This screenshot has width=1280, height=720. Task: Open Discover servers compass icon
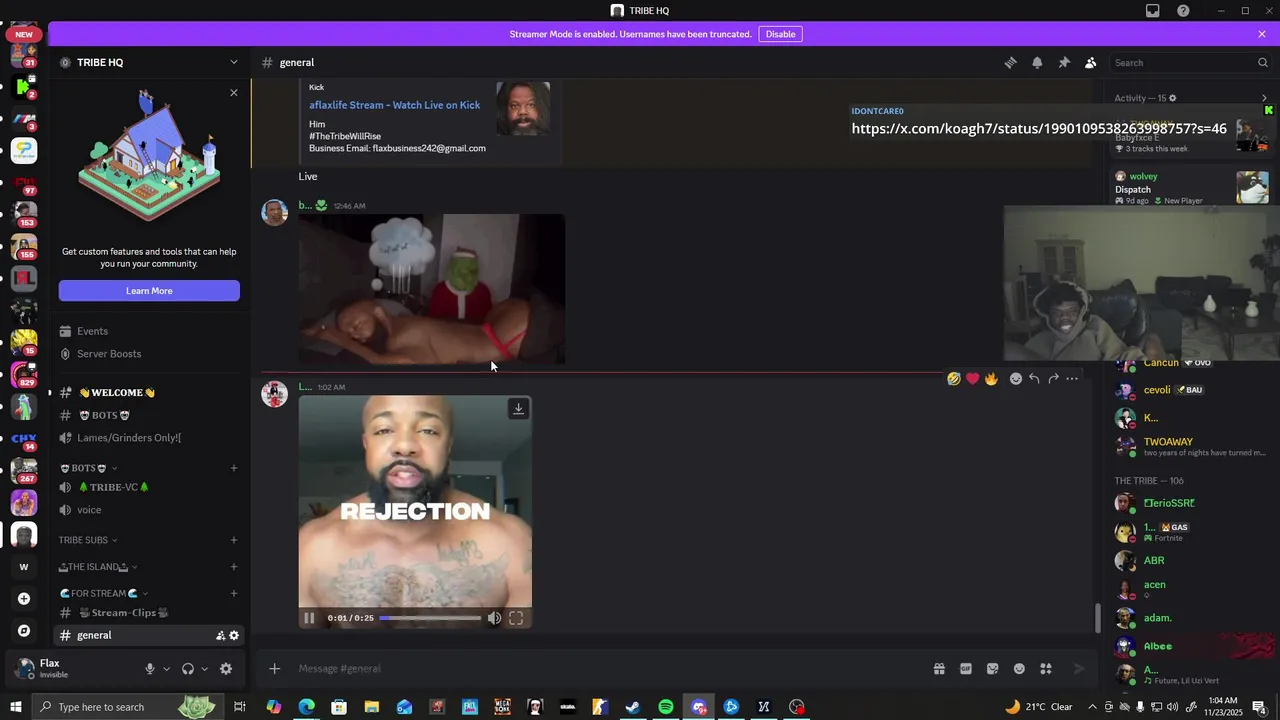[x=24, y=631]
